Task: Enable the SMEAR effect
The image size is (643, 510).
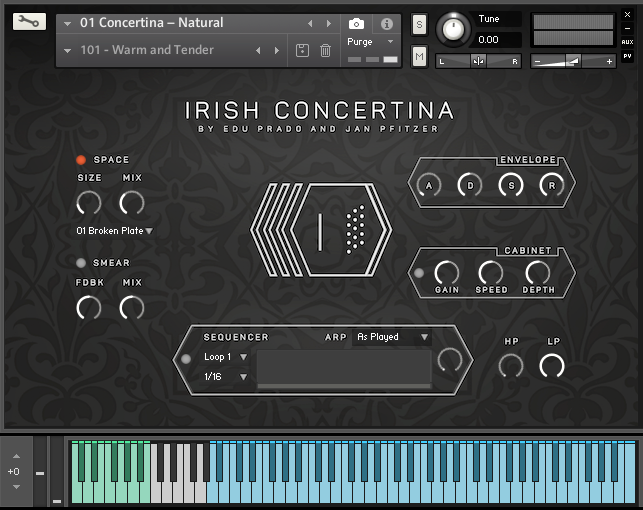Action: tap(81, 263)
